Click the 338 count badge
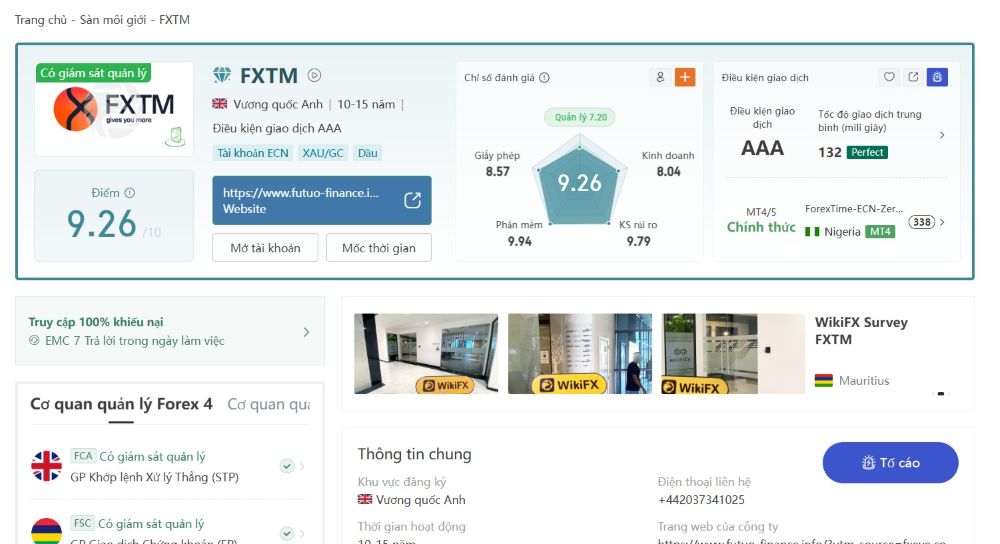The width and height of the screenshot is (1000, 544). [x=922, y=222]
